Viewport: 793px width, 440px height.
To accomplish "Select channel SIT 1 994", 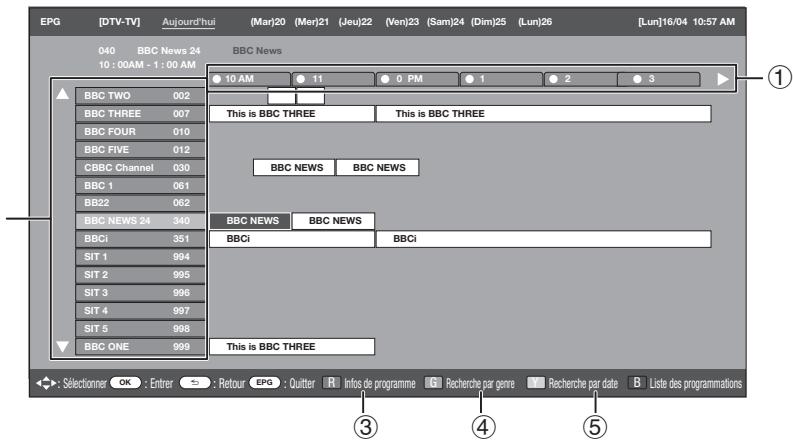I will tap(140, 257).
